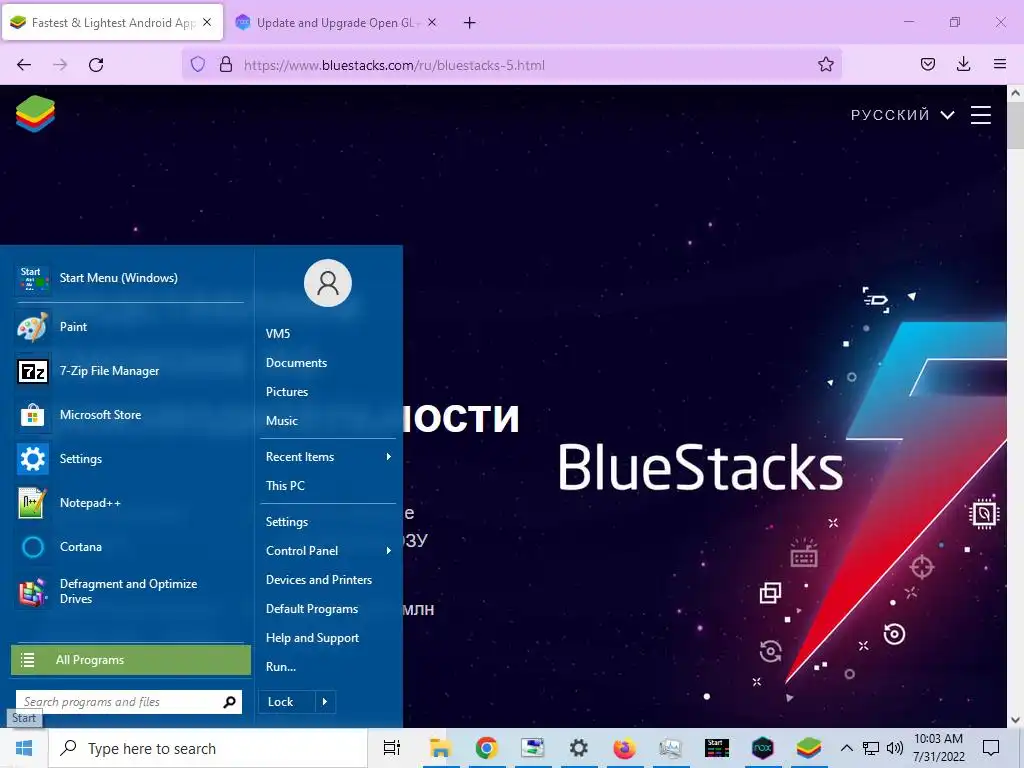The width and height of the screenshot is (1024, 768).
Task: Open the taskbar Settings gear icon
Action: (x=579, y=748)
